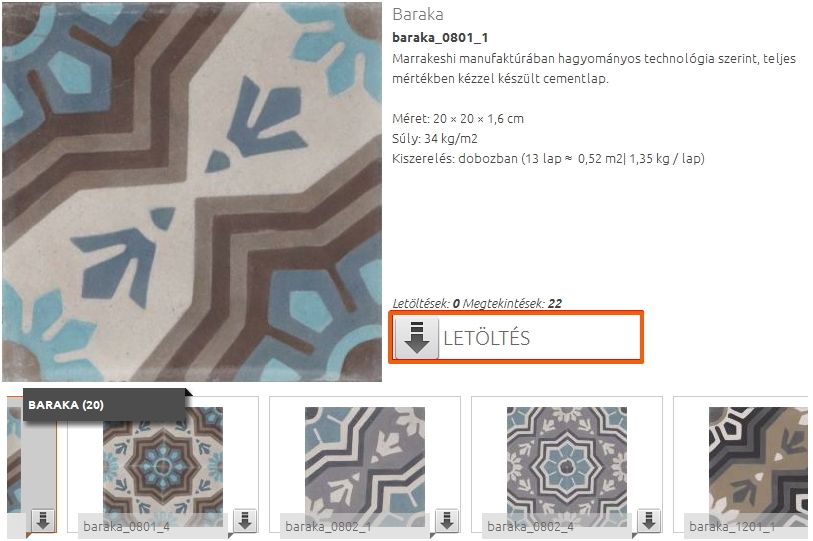Click the download arrow on the first partial thumbnail
813x541 pixels.
click(43, 520)
